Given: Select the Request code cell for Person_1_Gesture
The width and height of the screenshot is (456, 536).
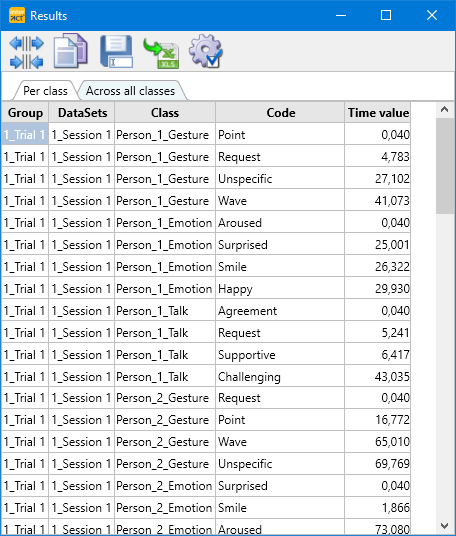Looking at the screenshot, I should tap(280, 157).
